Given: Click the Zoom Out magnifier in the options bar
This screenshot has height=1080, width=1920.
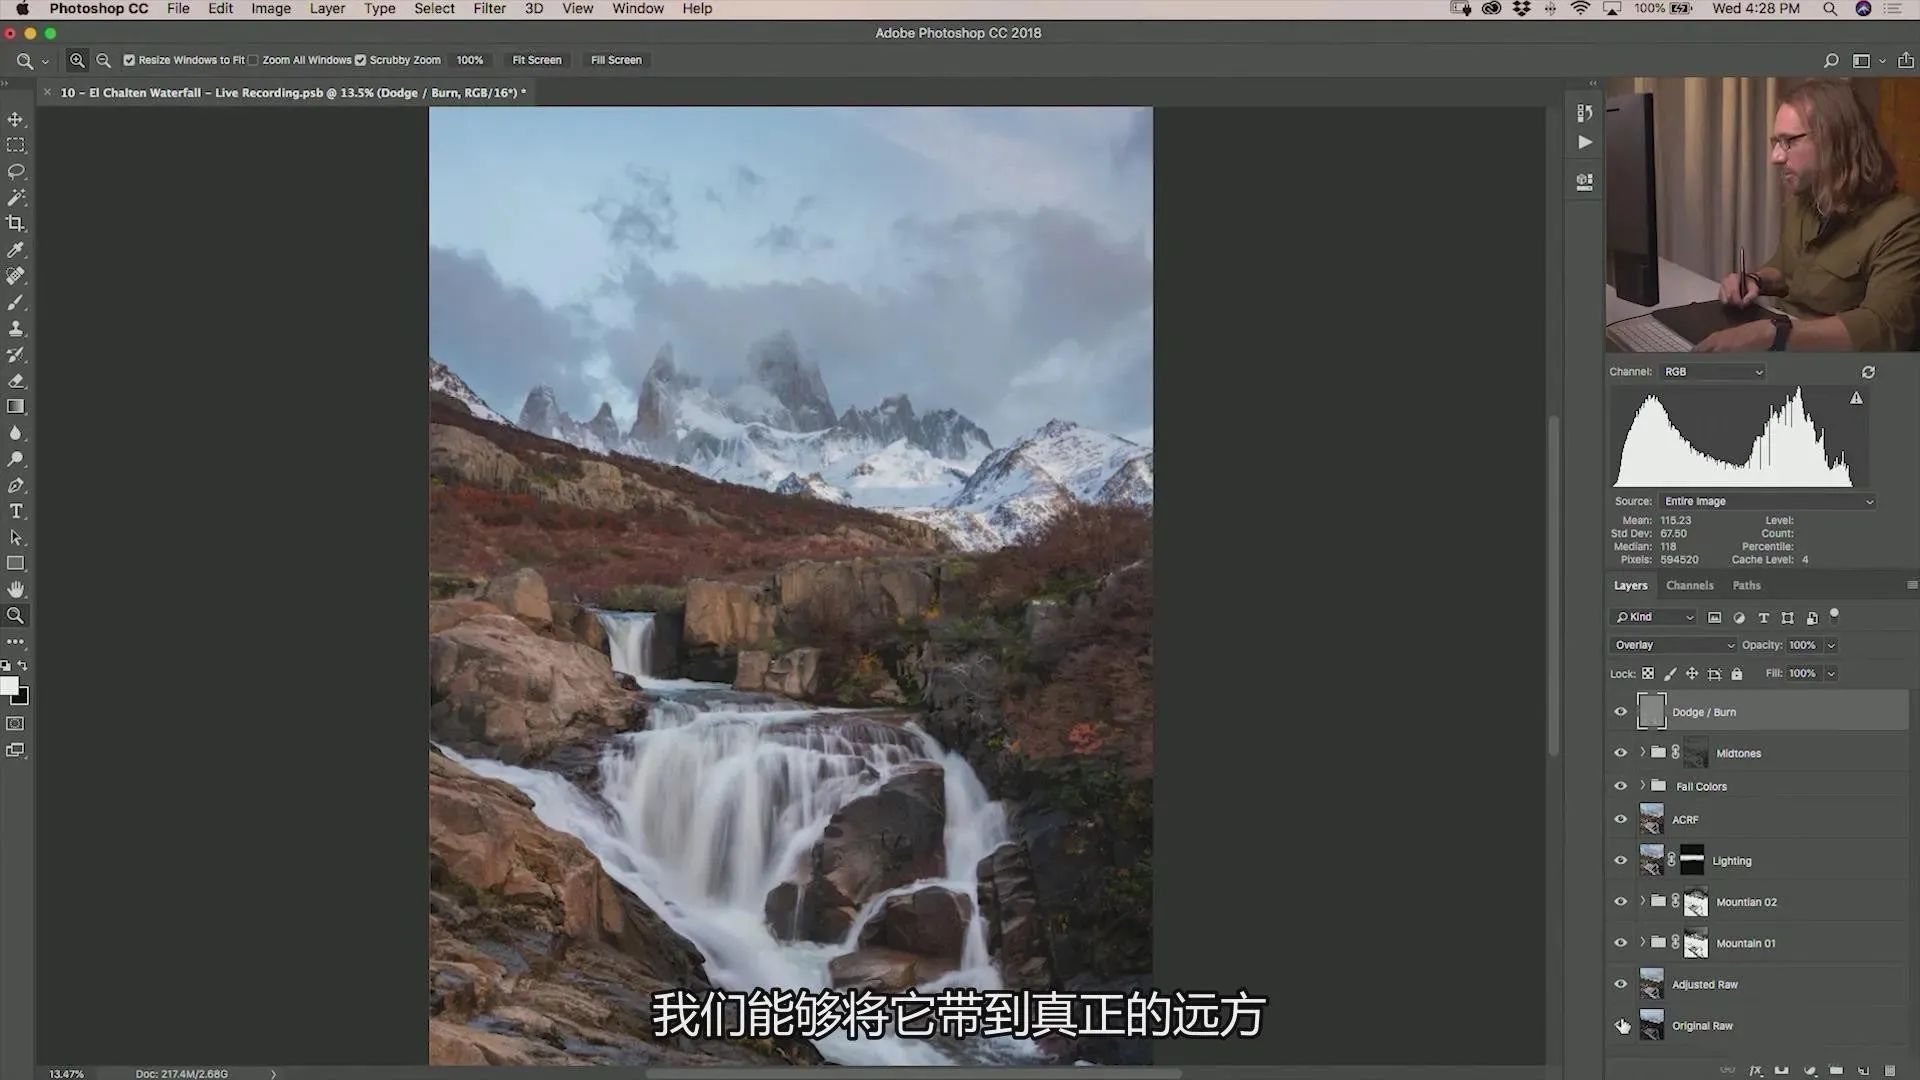Looking at the screenshot, I should (x=103, y=60).
